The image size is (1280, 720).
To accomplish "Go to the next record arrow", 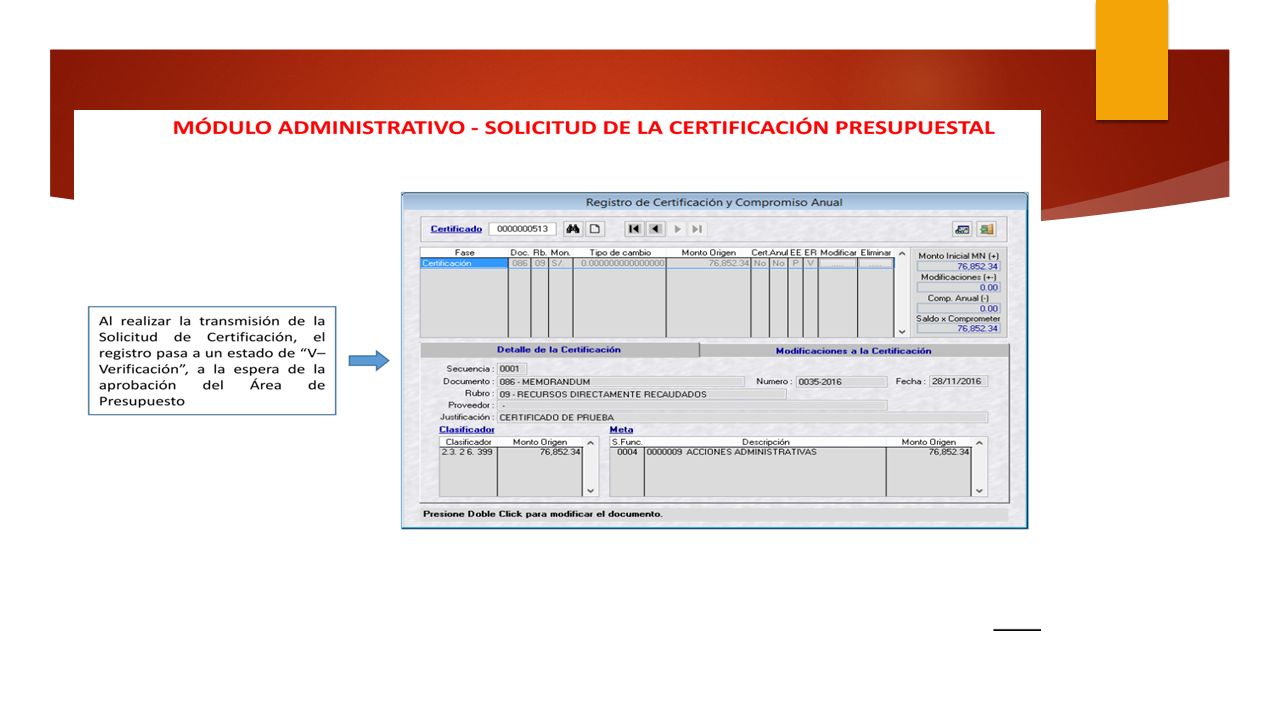I will click(678, 229).
